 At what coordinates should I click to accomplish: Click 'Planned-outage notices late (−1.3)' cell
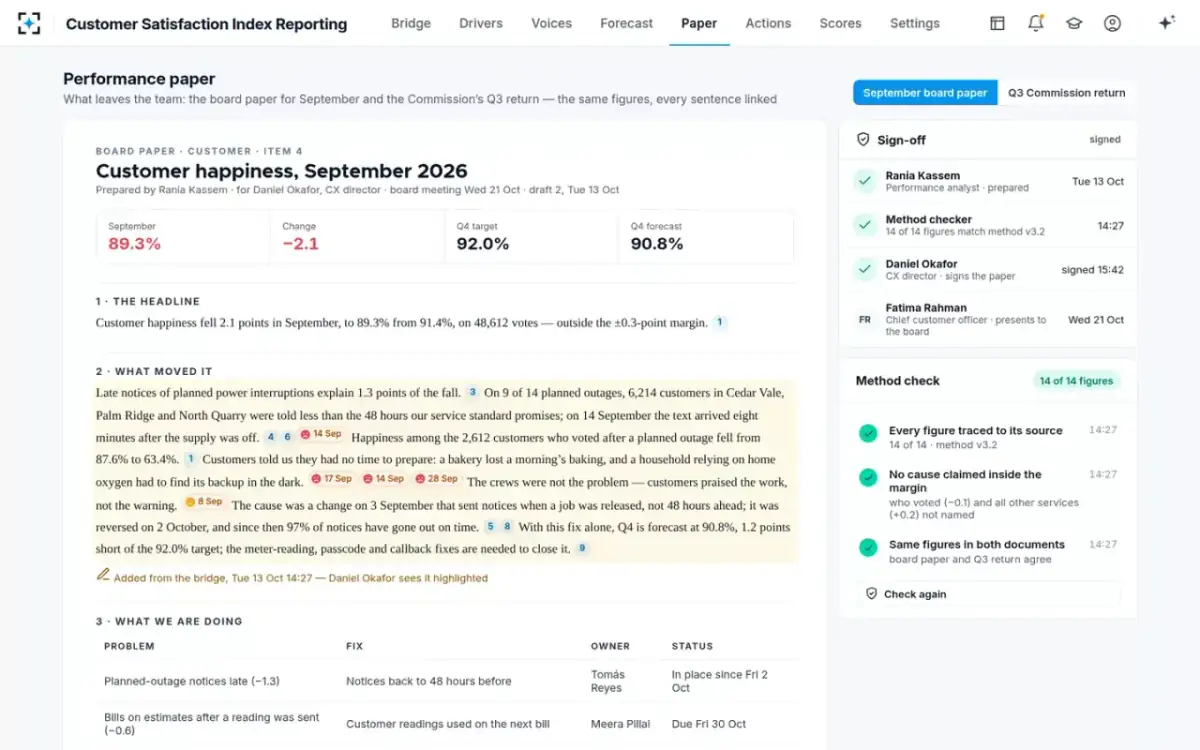click(192, 681)
